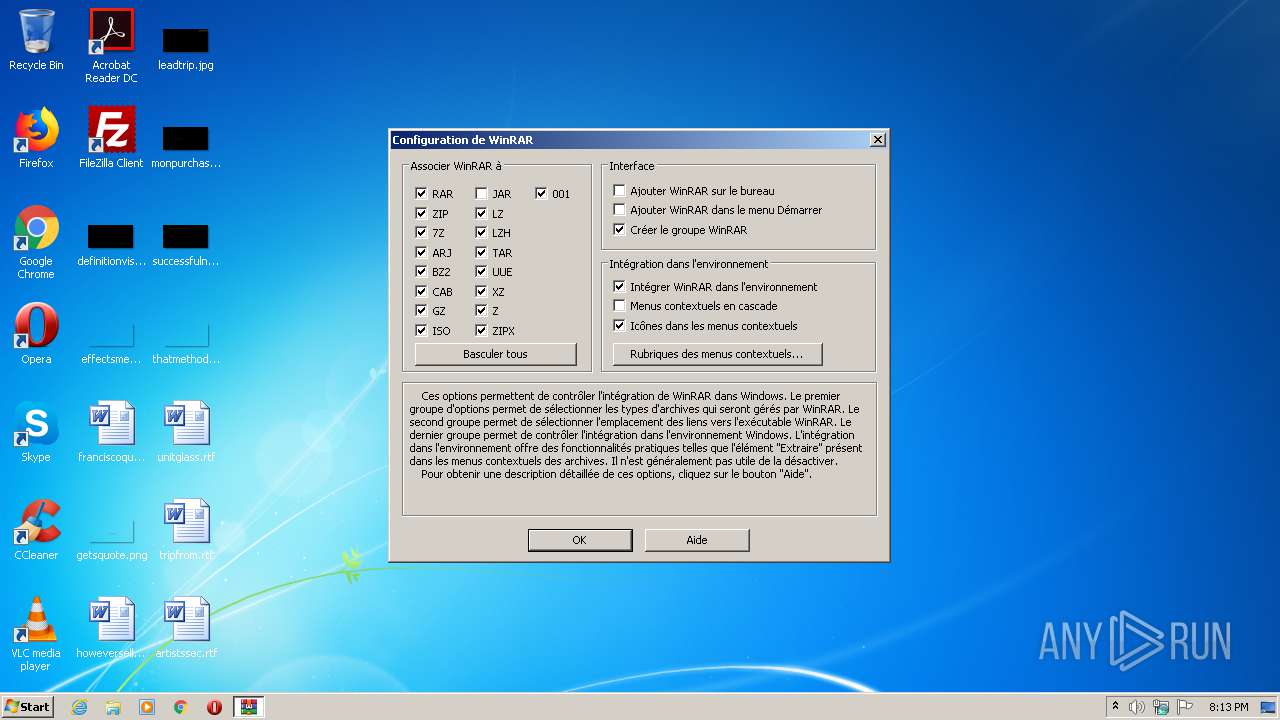The width and height of the screenshot is (1280, 720).
Task: Uncheck the RAR association checkbox
Action: [421, 194]
